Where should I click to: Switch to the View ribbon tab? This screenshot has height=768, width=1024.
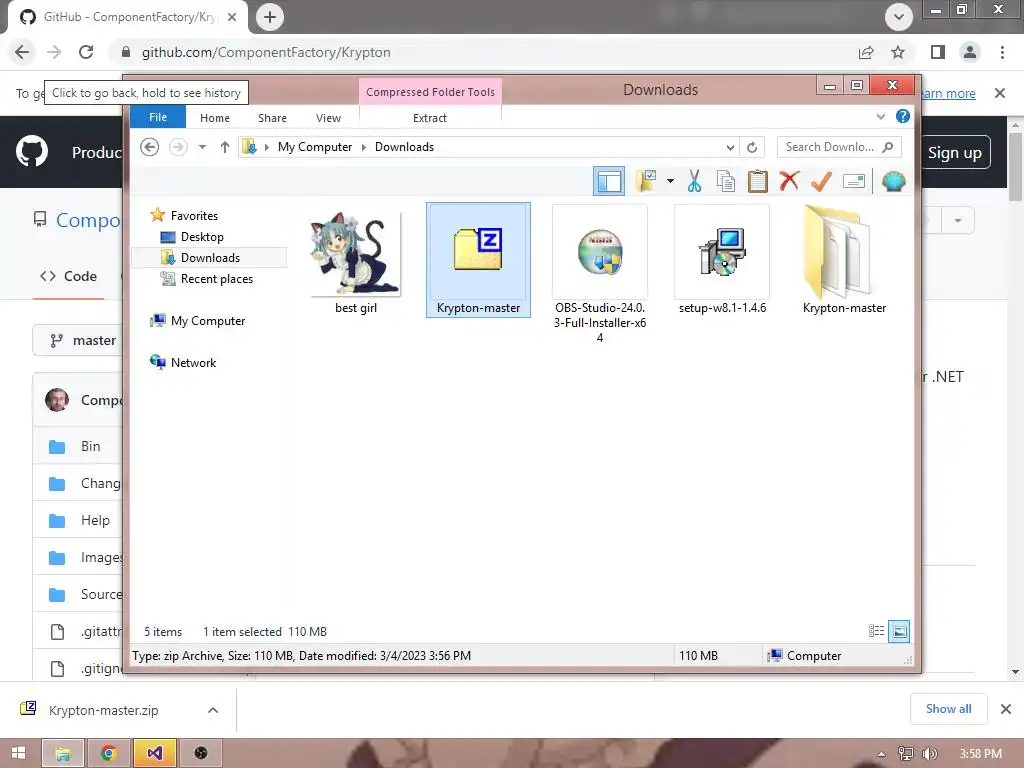pyautogui.click(x=328, y=118)
